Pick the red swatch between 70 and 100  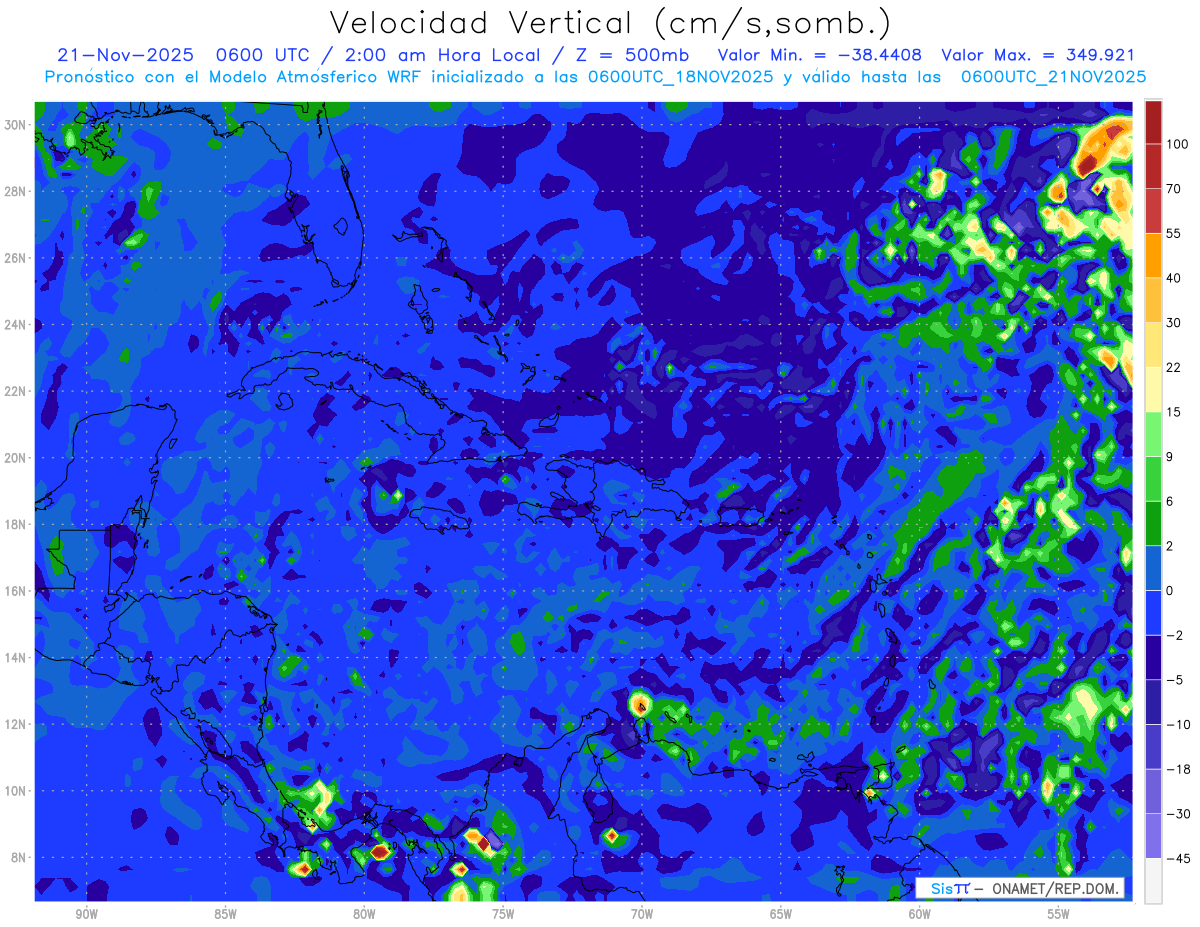1153,166
